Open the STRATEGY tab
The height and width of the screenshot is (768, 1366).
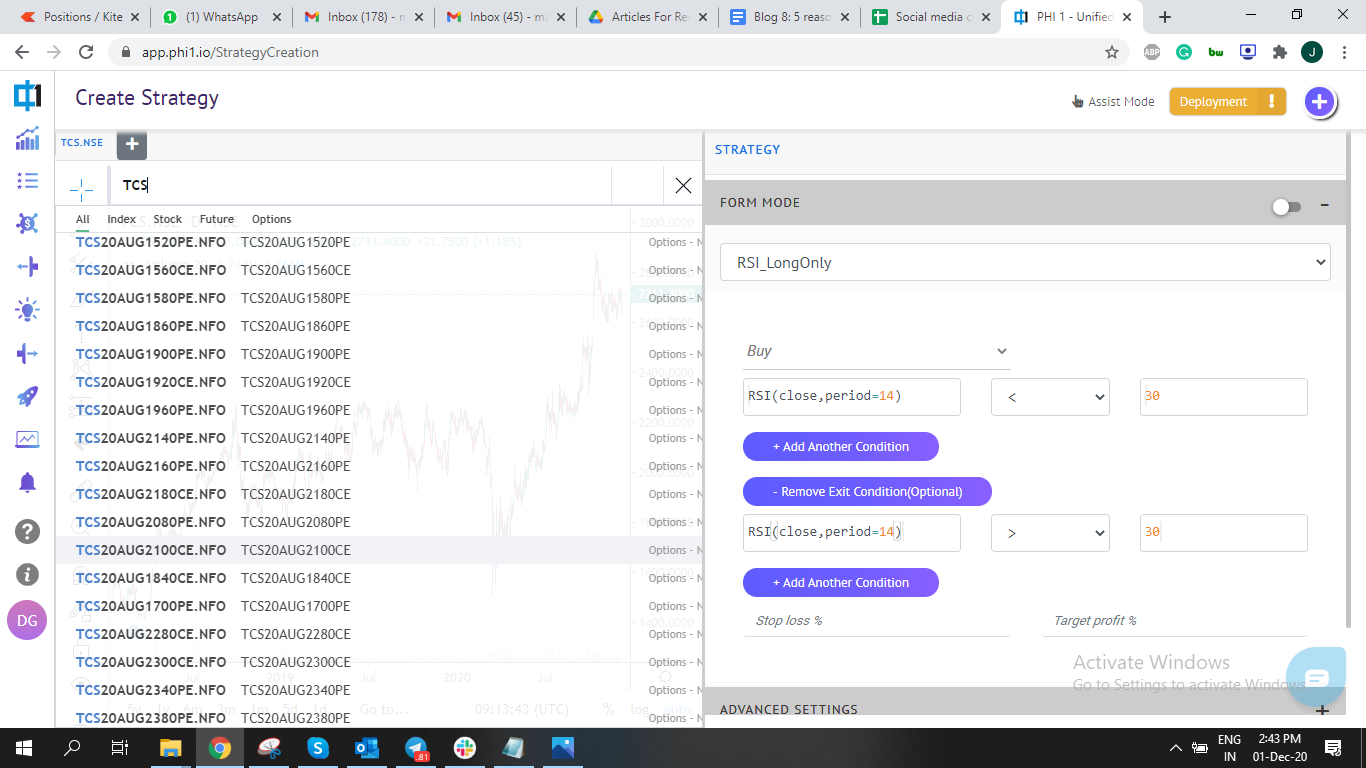pos(747,150)
